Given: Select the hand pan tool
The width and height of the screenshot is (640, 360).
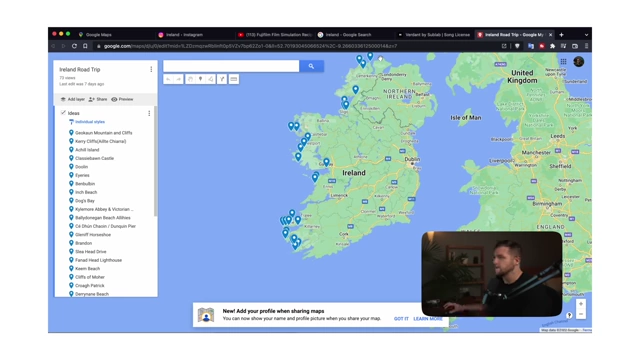Looking at the screenshot, I should click(x=190, y=79).
